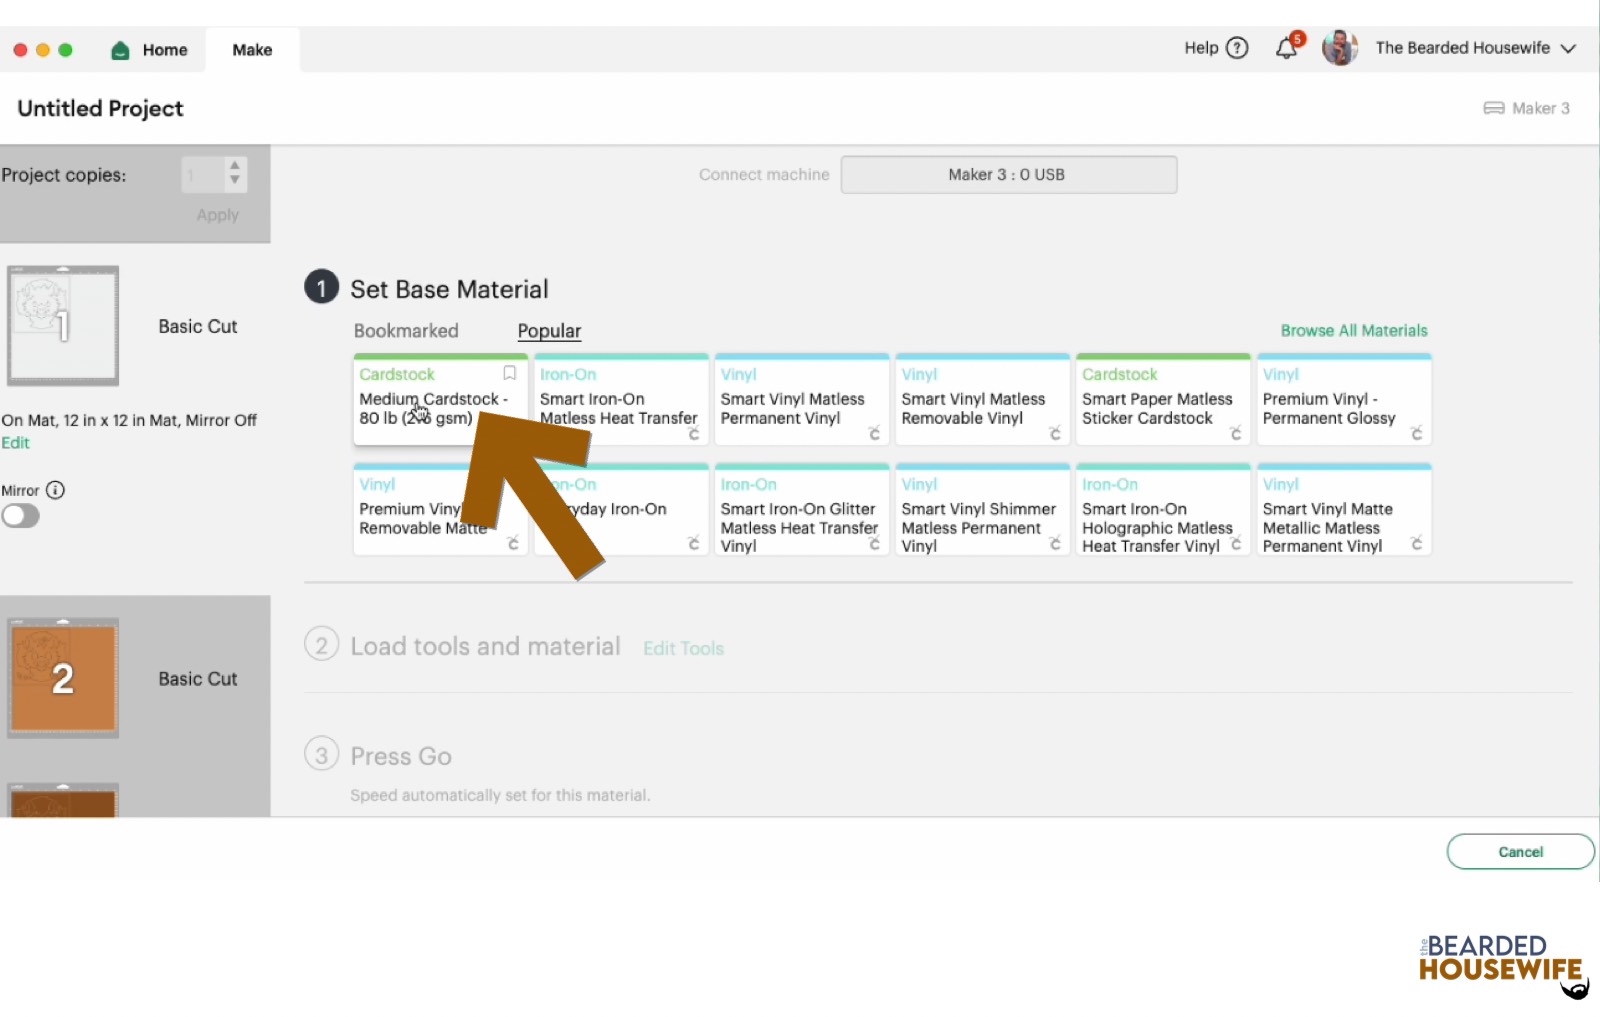
Task: Select the Popular materials tab
Action: [x=548, y=330]
